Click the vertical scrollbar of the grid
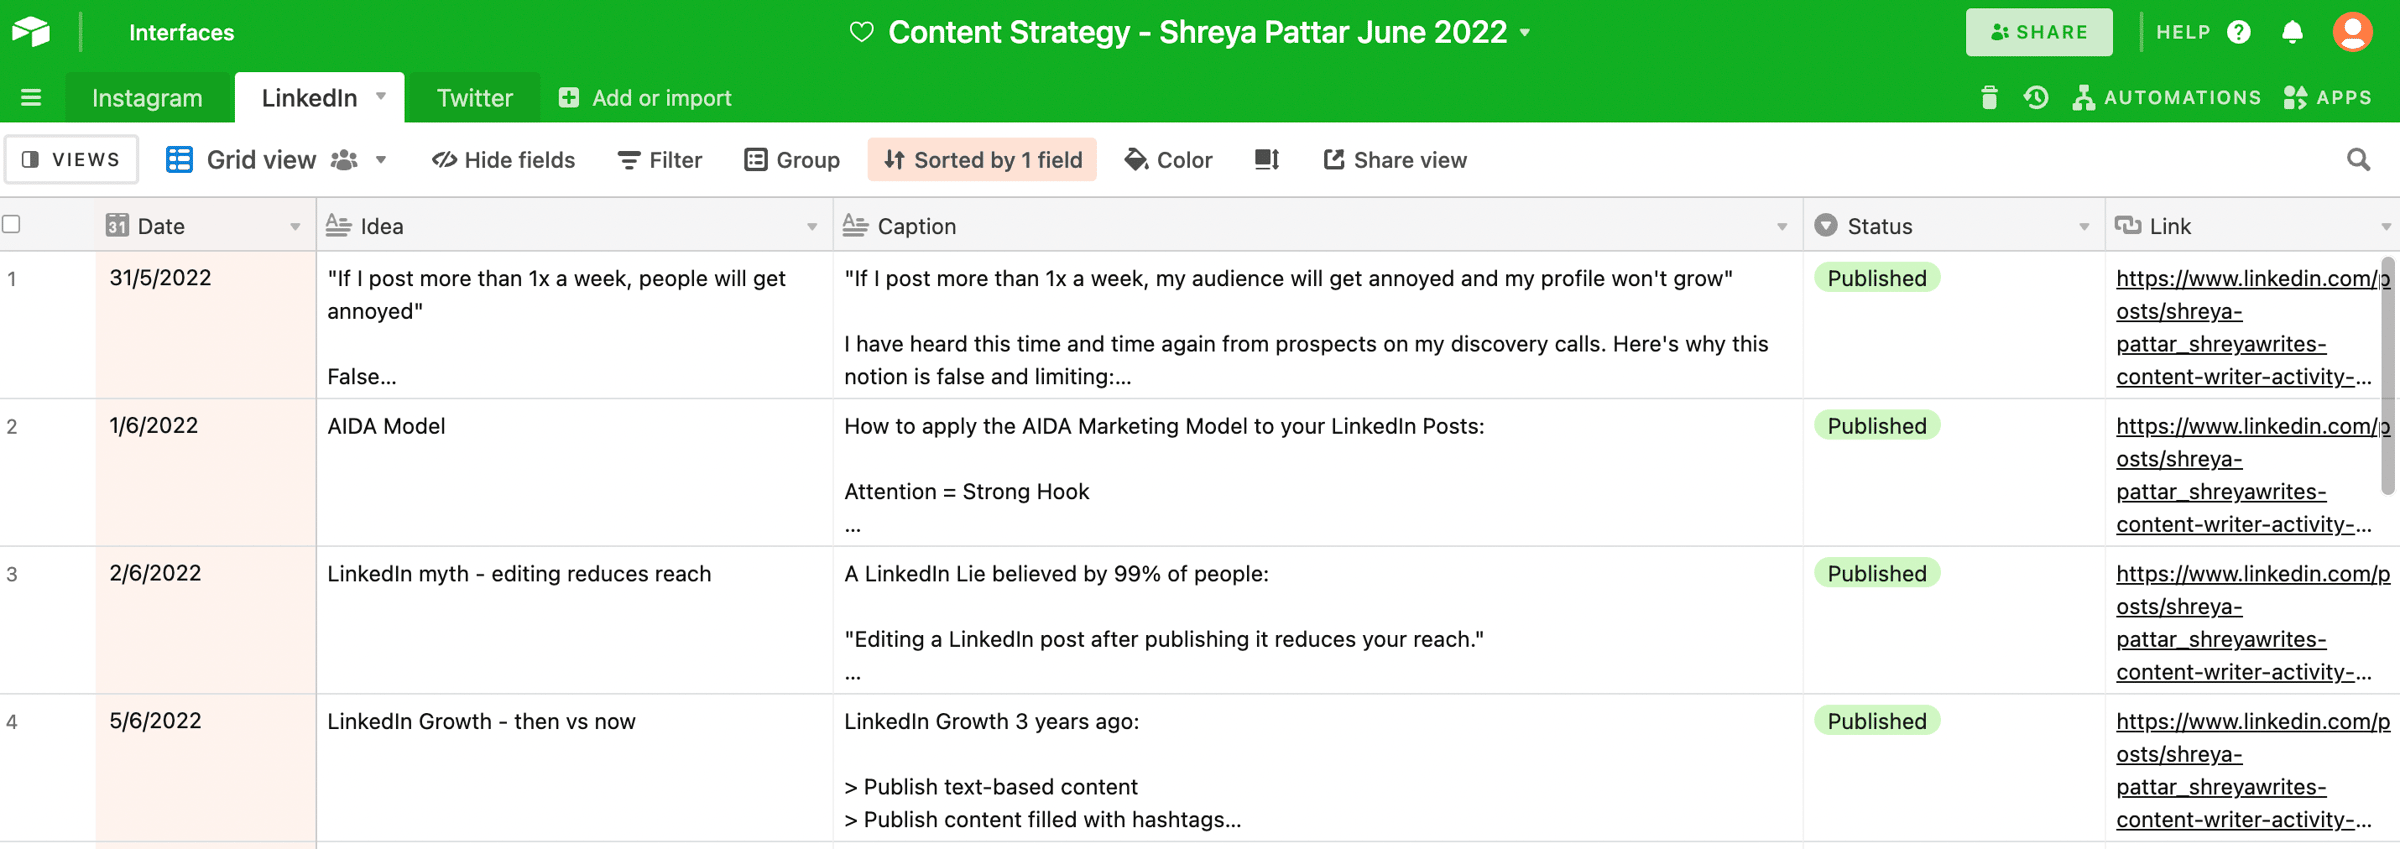This screenshot has height=849, width=2400. tap(2388, 375)
